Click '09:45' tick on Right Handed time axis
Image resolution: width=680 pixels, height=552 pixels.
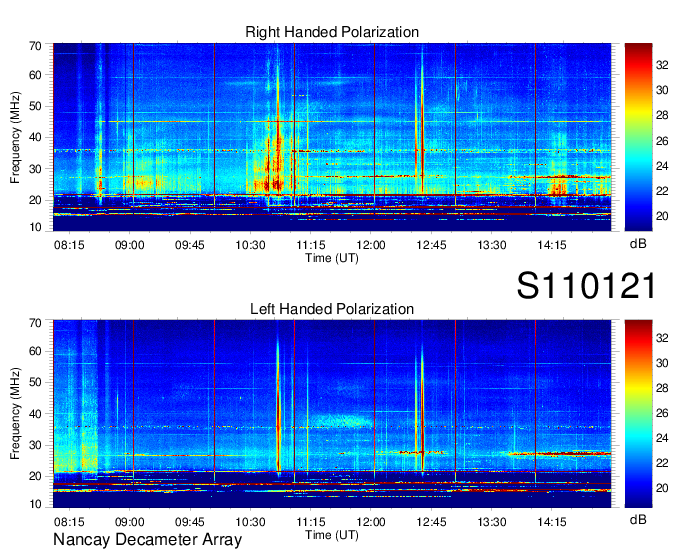click(x=190, y=245)
